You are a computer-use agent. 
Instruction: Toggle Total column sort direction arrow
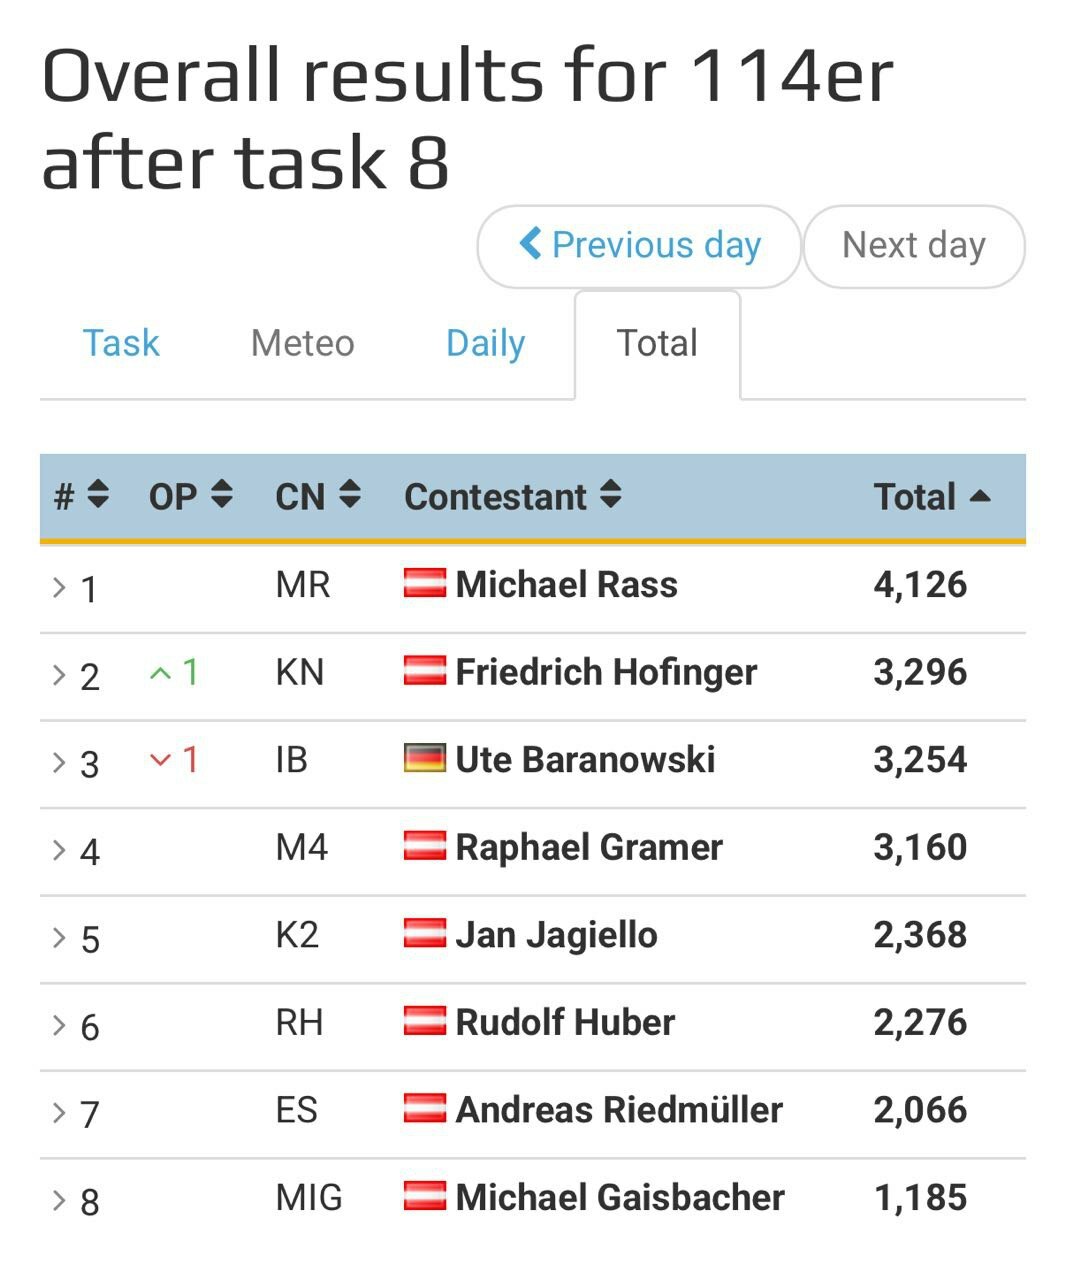[x=980, y=496]
